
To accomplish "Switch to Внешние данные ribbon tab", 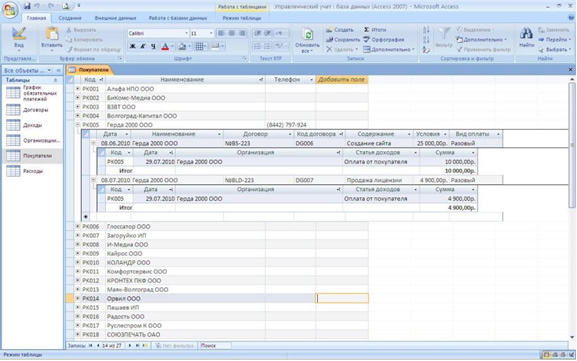I will point(115,18).
